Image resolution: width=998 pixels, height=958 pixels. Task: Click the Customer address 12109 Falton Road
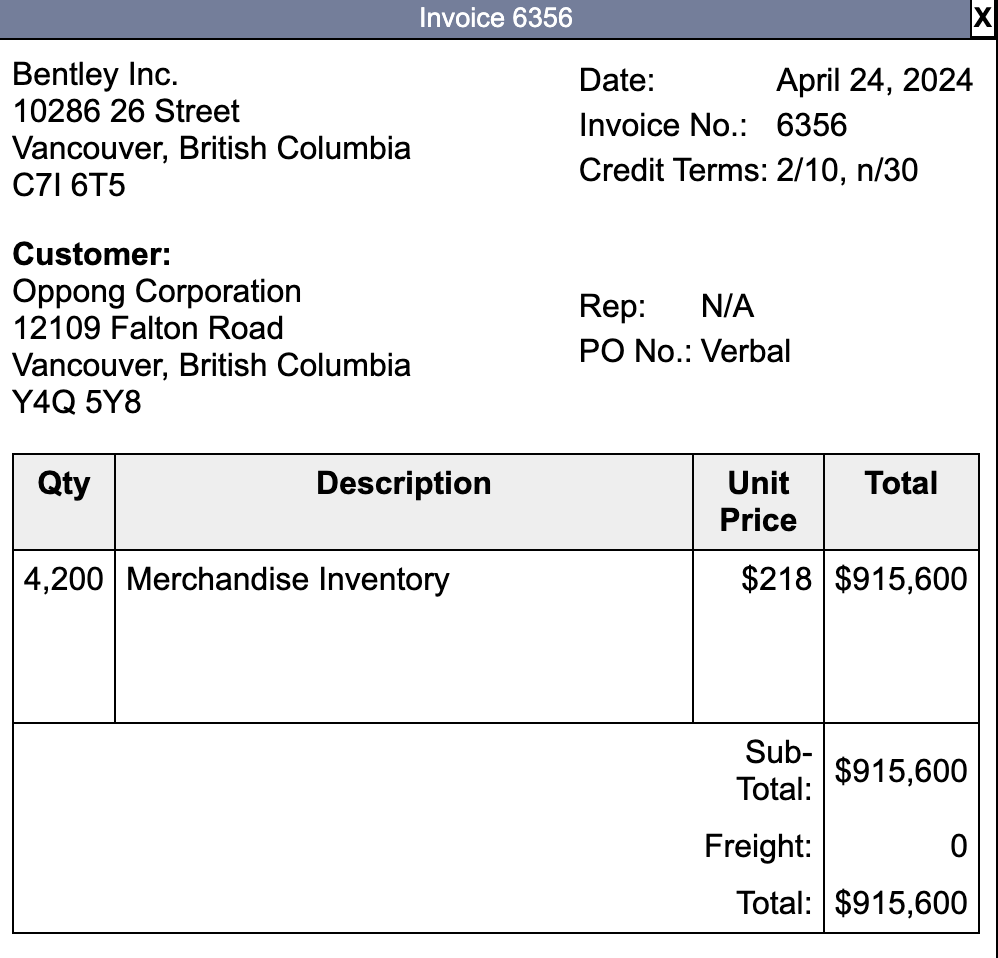(146, 328)
